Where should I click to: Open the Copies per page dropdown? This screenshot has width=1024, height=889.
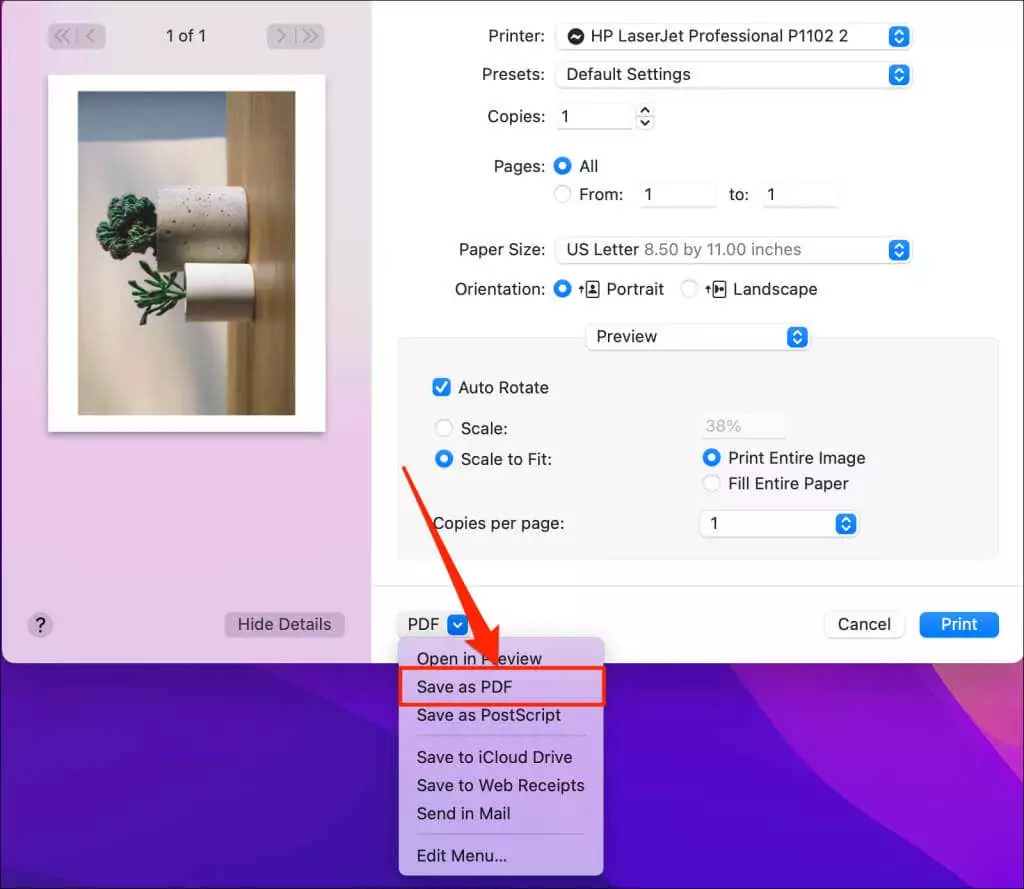pos(778,524)
